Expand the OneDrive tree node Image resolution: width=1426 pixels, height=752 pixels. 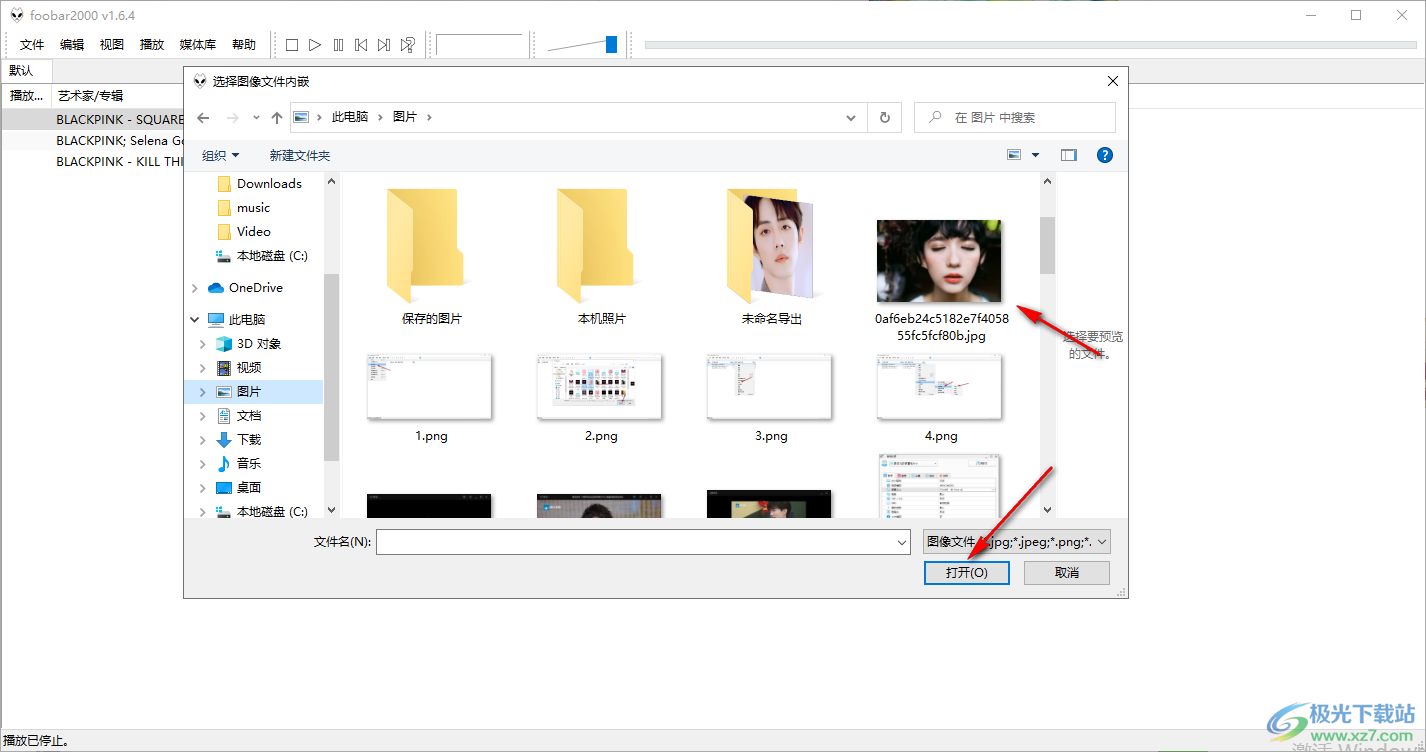[x=195, y=288]
